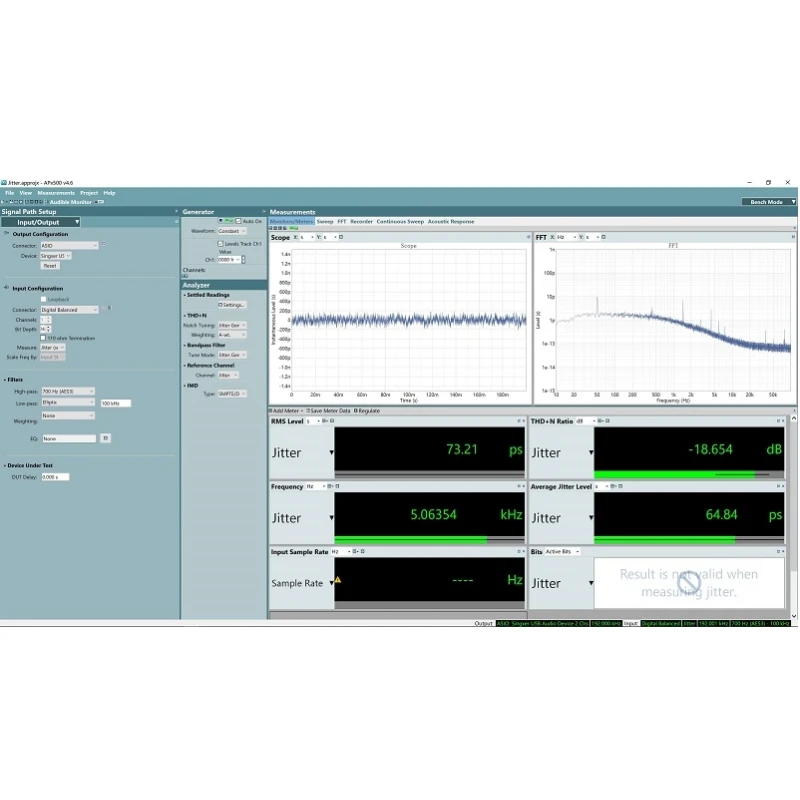This screenshot has height=800, width=800.
Task: Open the Measurements menu
Action: tap(55, 192)
